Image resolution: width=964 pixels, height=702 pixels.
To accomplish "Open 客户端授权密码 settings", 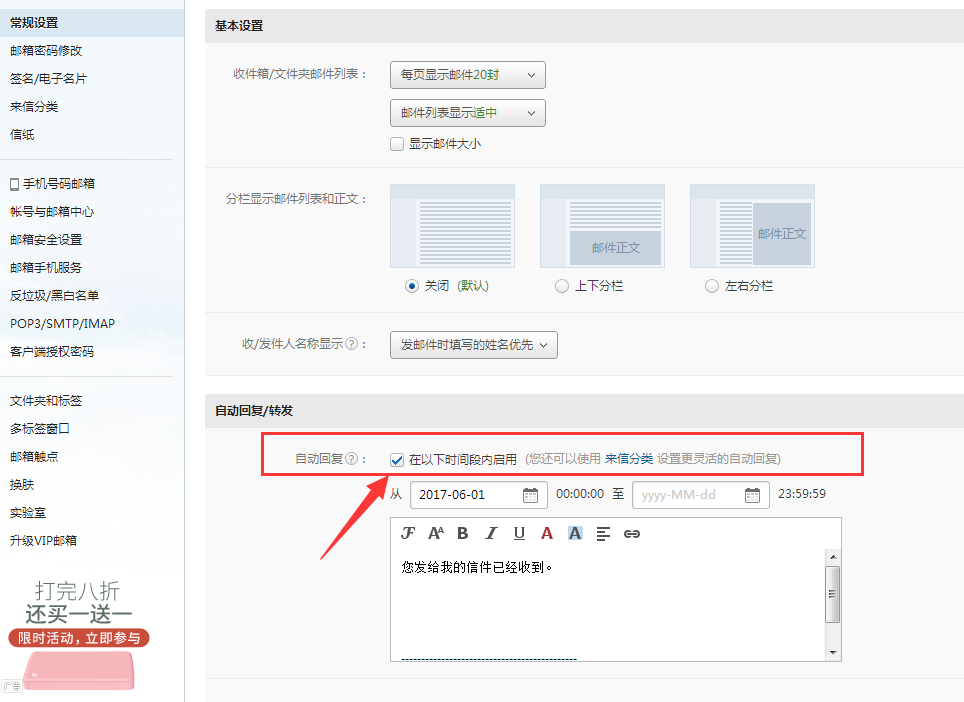I will pyautogui.click(x=52, y=352).
